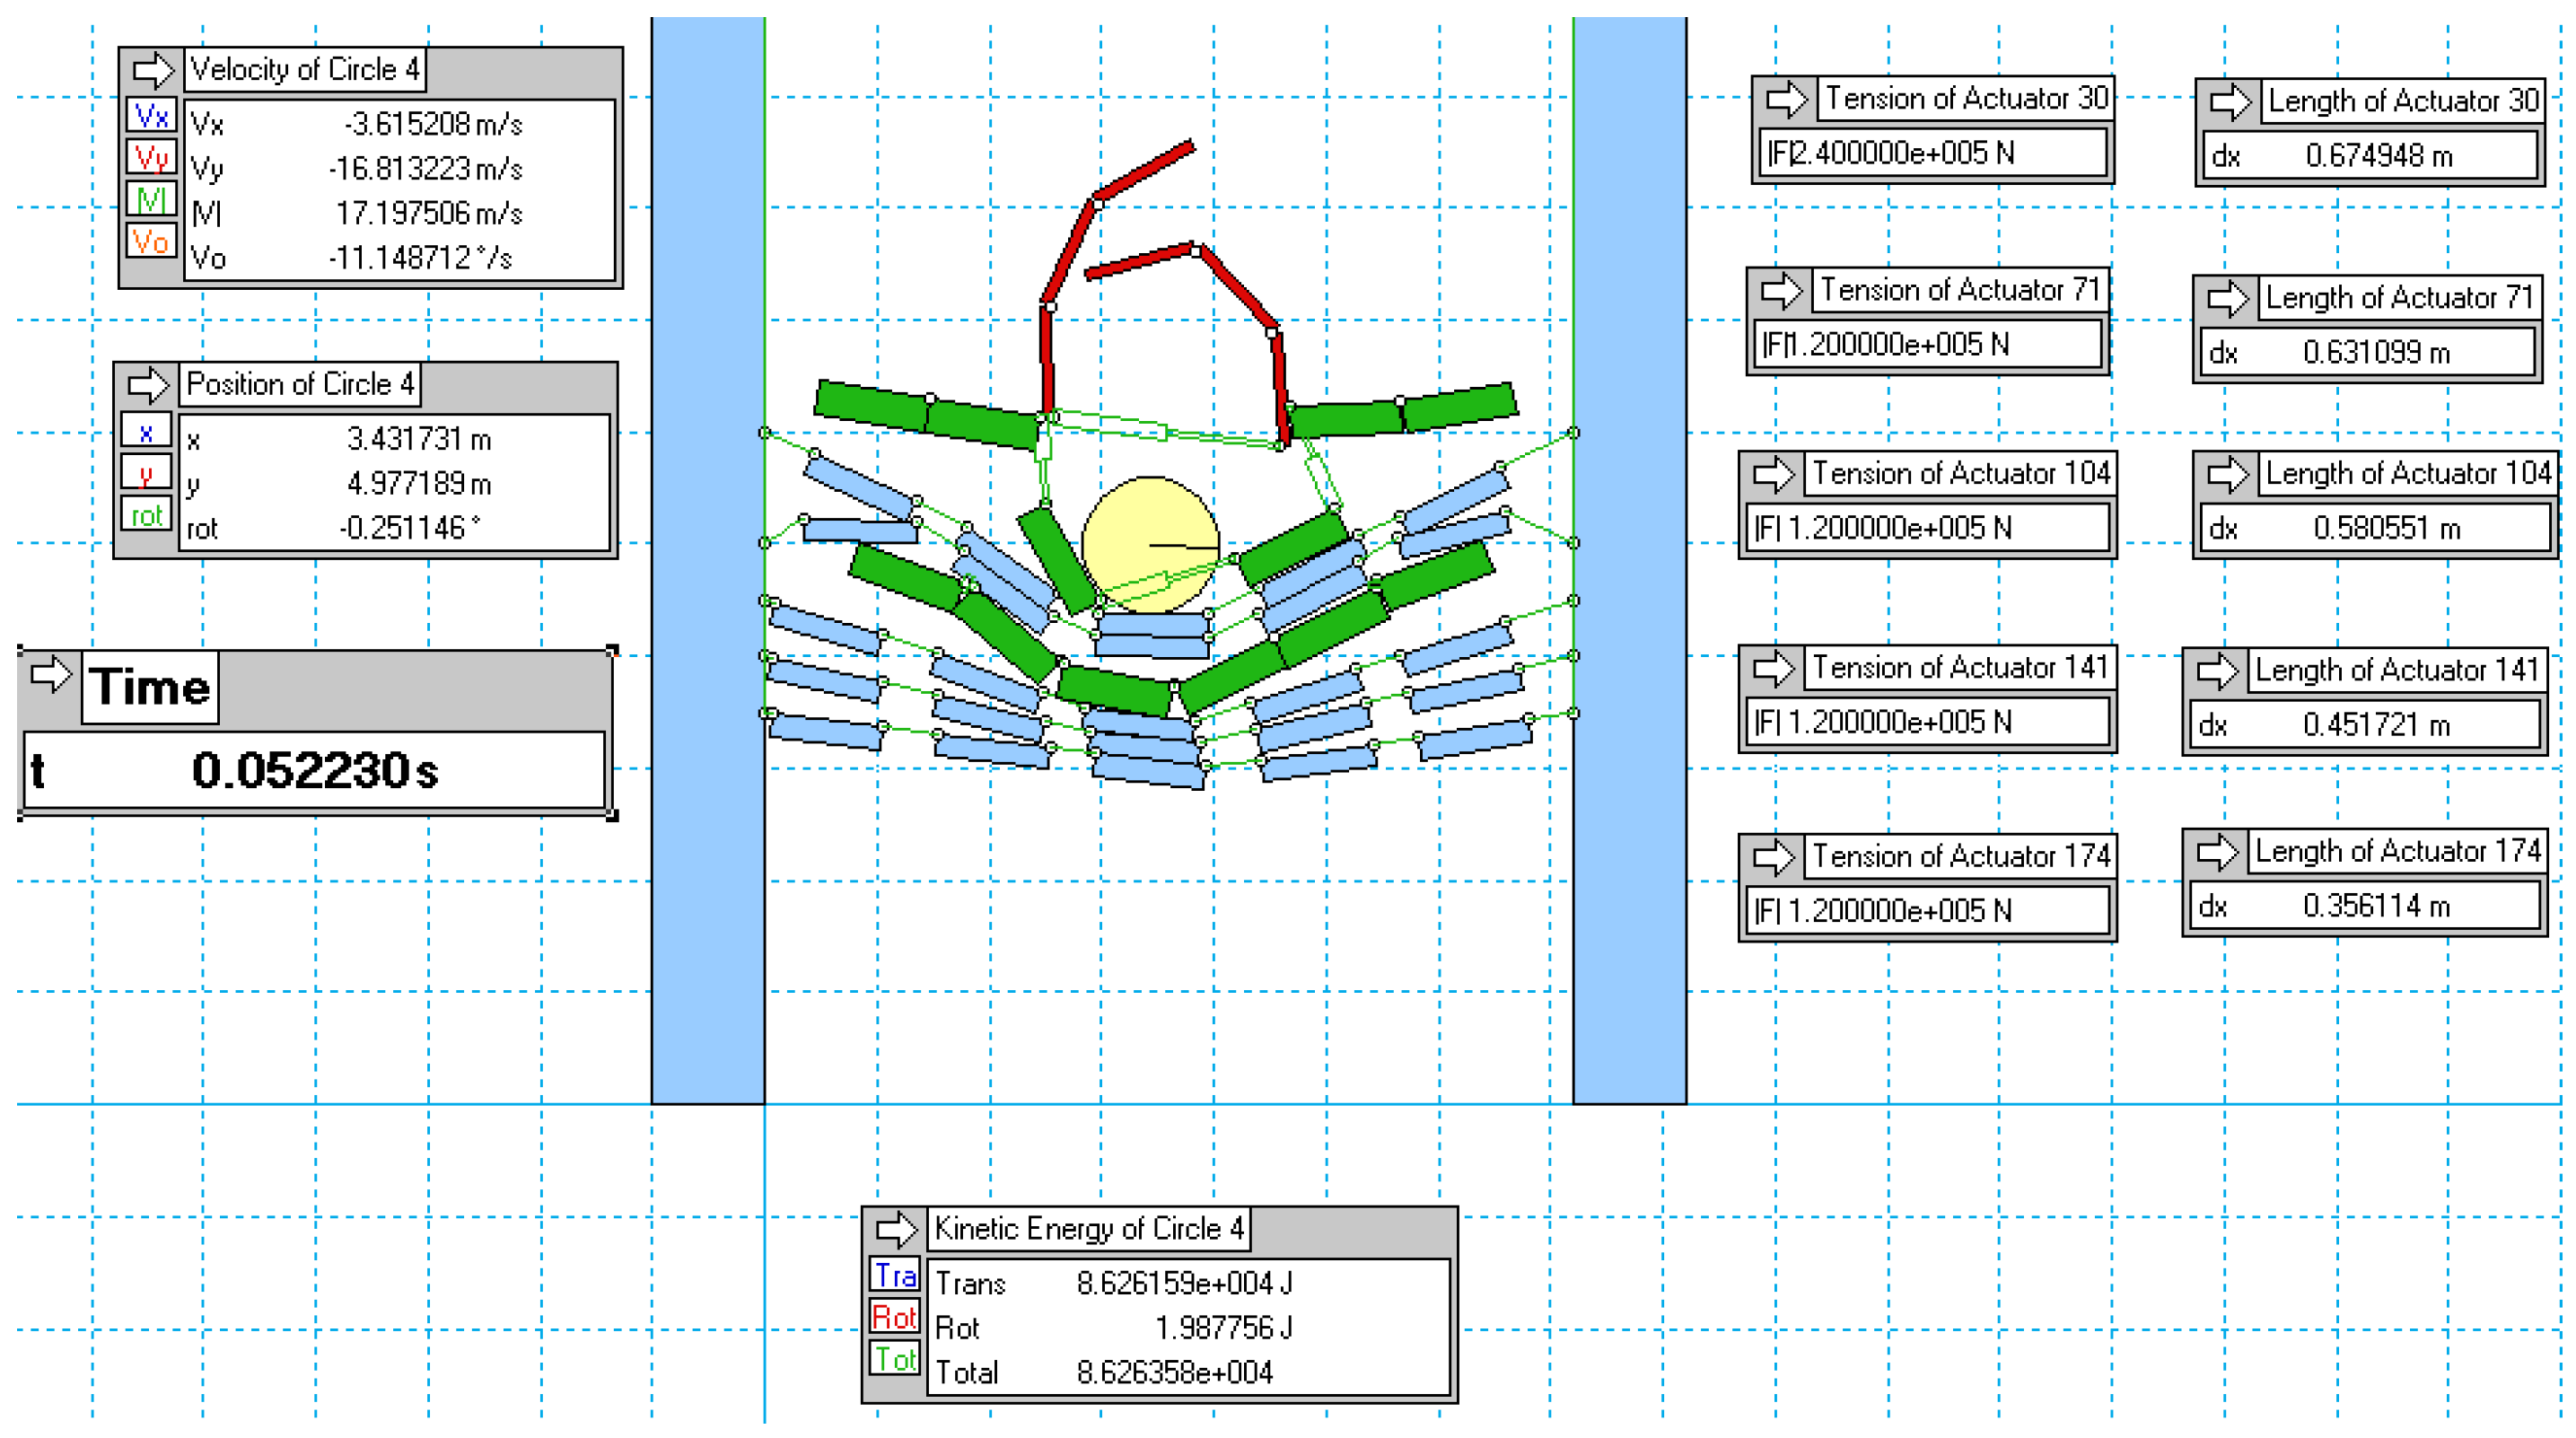Click the time value 0.052230 s field

[x=314, y=770]
